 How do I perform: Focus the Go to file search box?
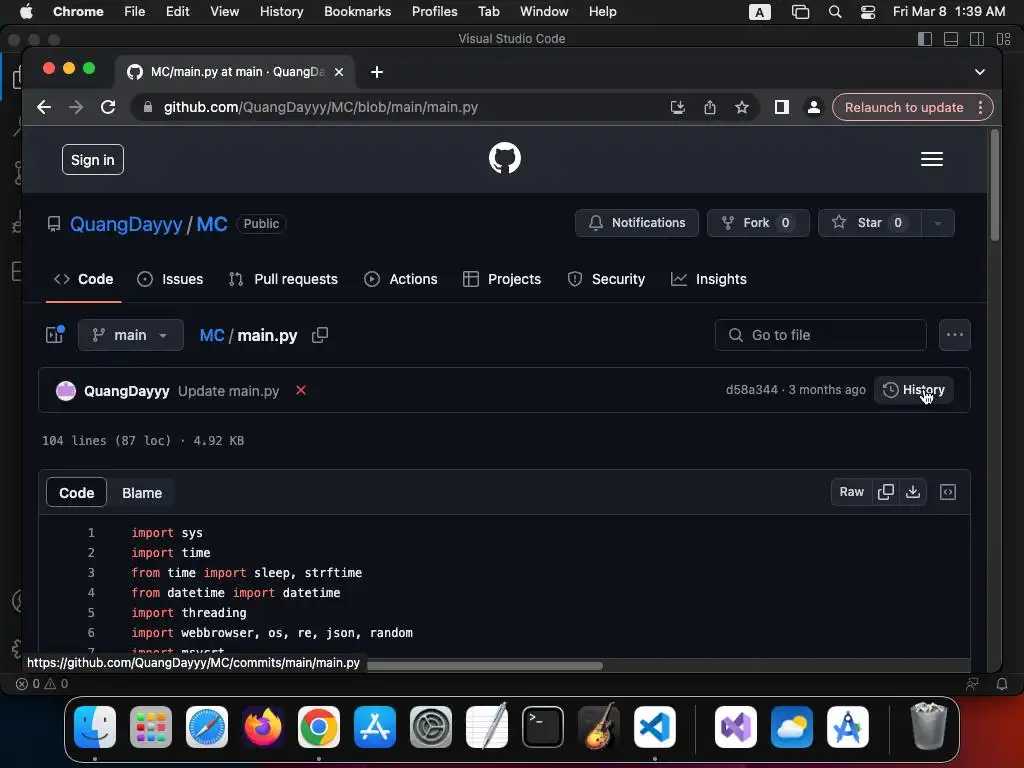[x=821, y=335]
